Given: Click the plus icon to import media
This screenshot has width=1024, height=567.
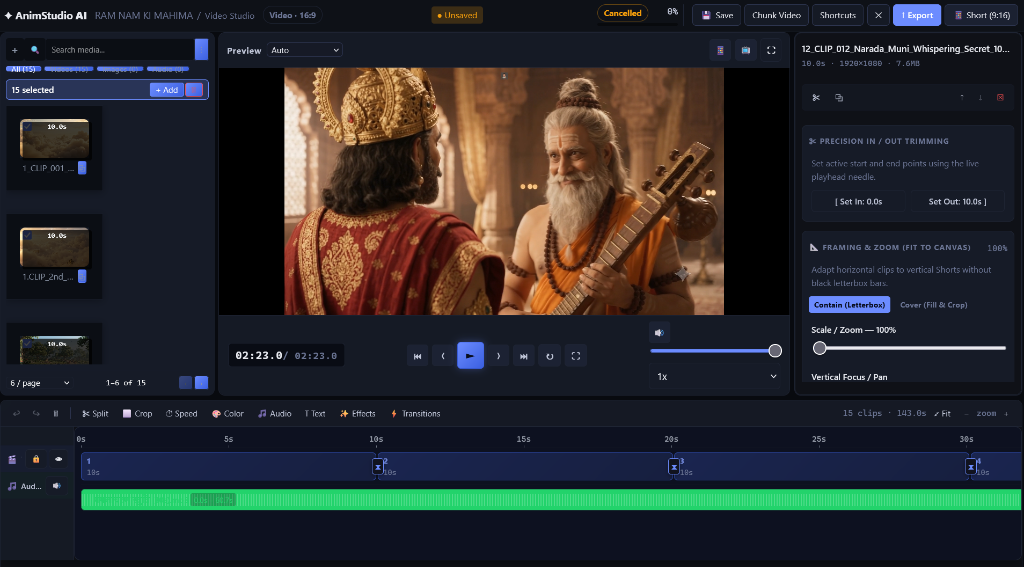Looking at the screenshot, I should click(x=14, y=50).
